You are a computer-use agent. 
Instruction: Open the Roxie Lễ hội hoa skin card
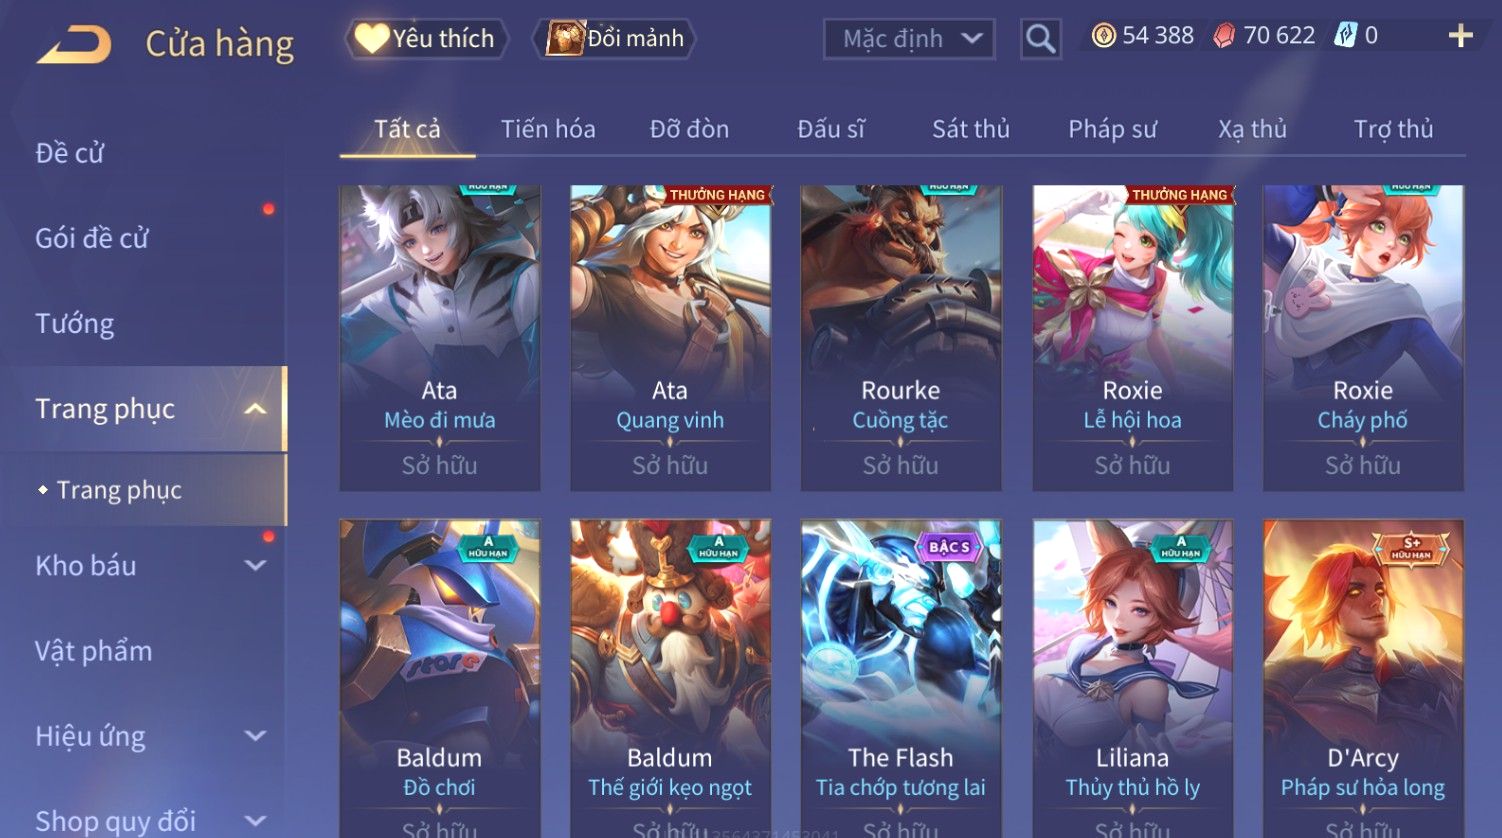click(1132, 338)
